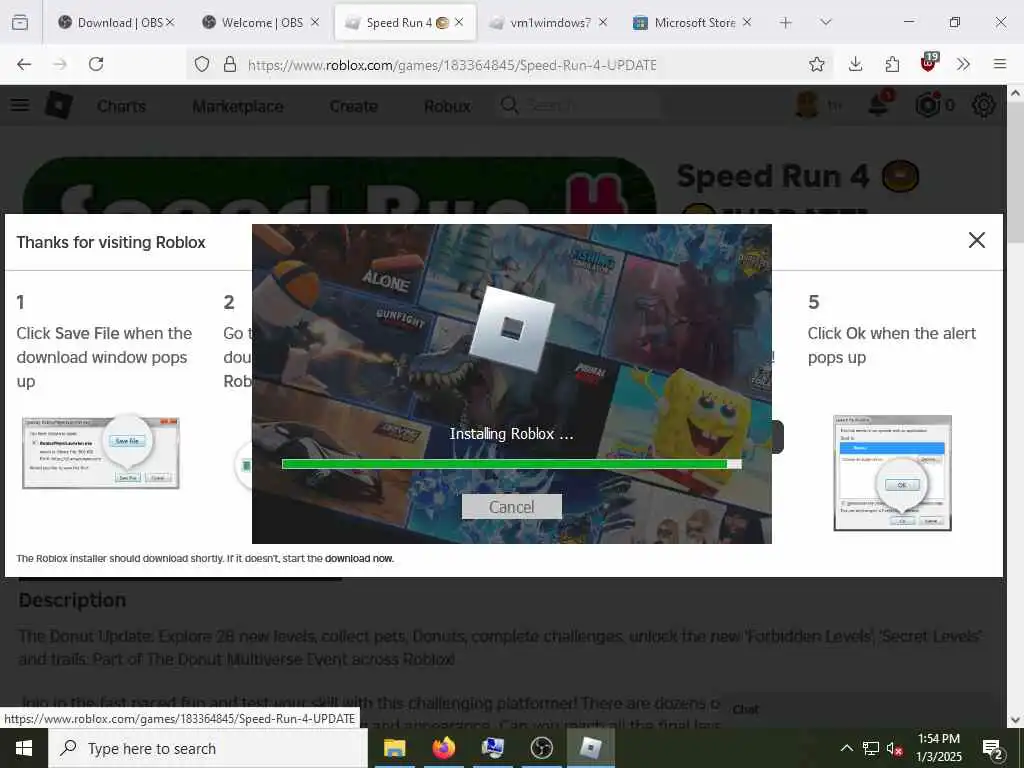Open Roblox settings gear
This screenshot has width=1024, height=768.
(984, 105)
